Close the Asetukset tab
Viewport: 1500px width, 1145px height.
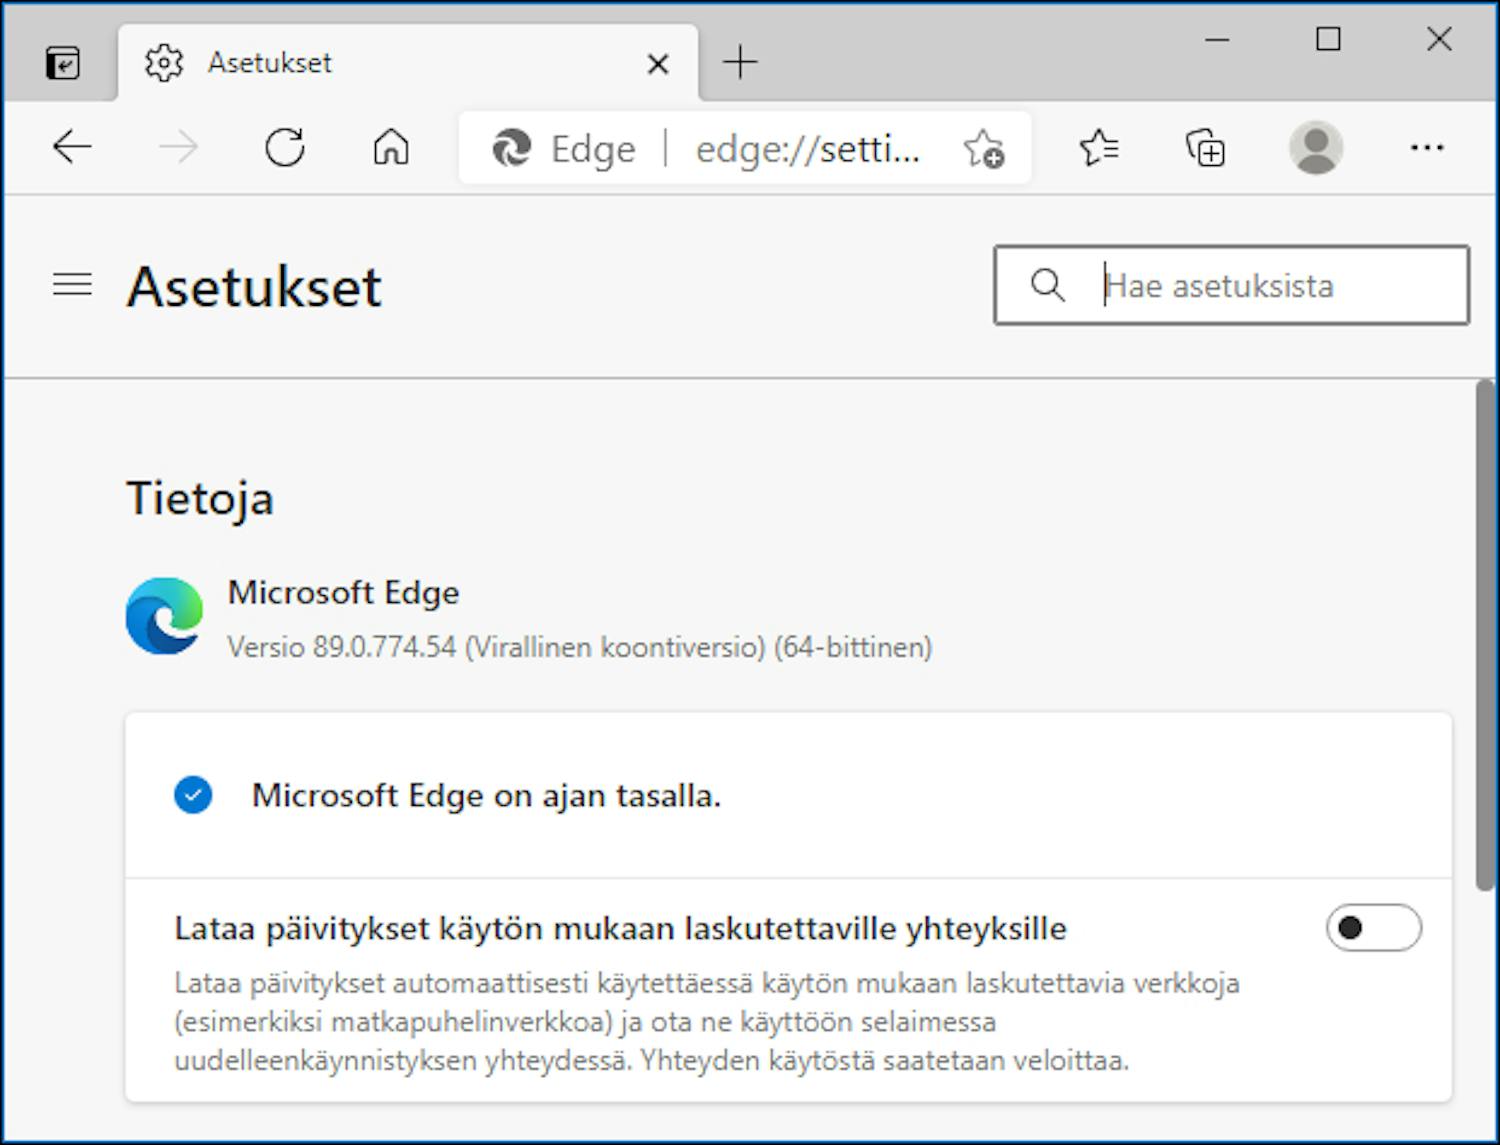(657, 63)
